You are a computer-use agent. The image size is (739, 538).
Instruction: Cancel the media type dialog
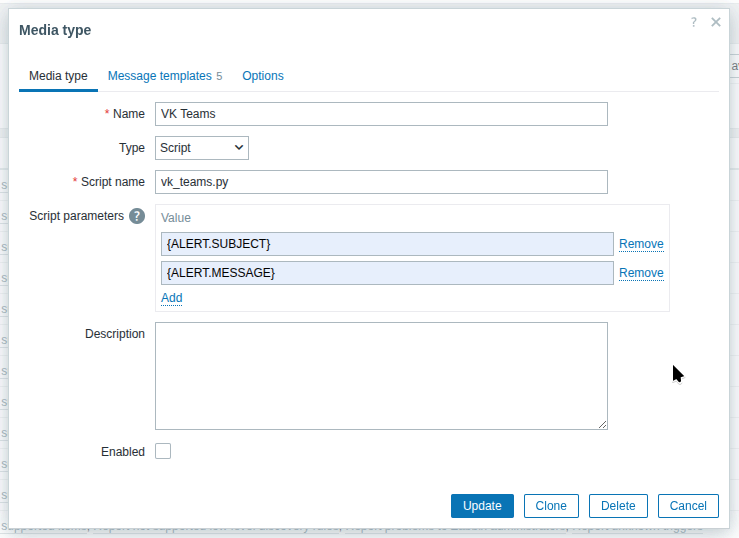[x=688, y=506]
